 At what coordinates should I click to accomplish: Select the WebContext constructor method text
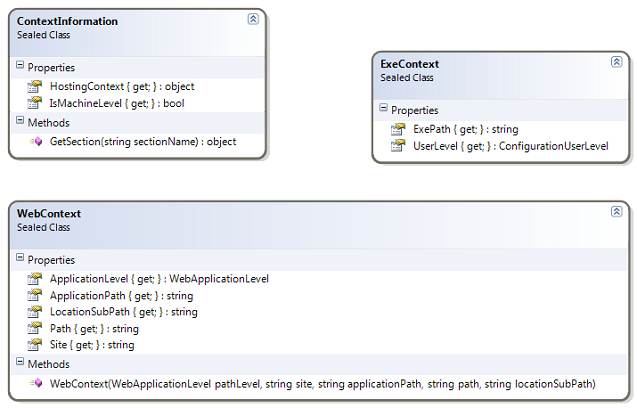click(323, 384)
